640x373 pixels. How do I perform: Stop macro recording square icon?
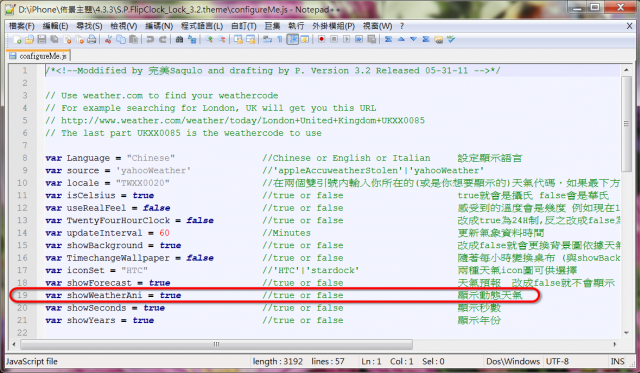(334, 40)
